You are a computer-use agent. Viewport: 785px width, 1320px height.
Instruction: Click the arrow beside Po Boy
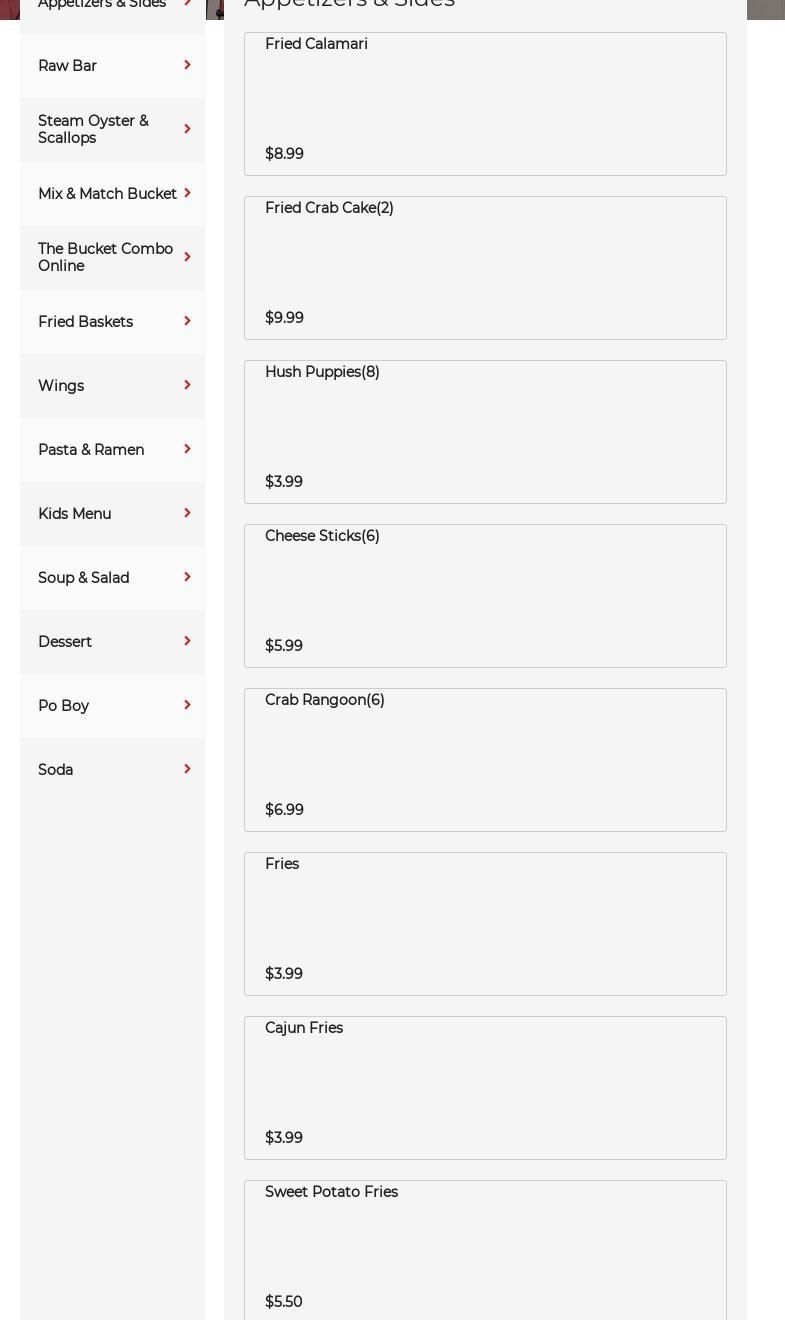[187, 706]
